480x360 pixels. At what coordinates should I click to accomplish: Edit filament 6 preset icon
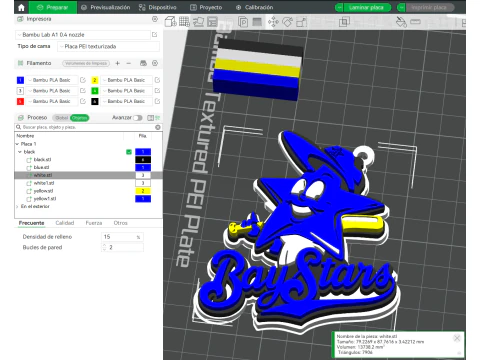(x=157, y=101)
